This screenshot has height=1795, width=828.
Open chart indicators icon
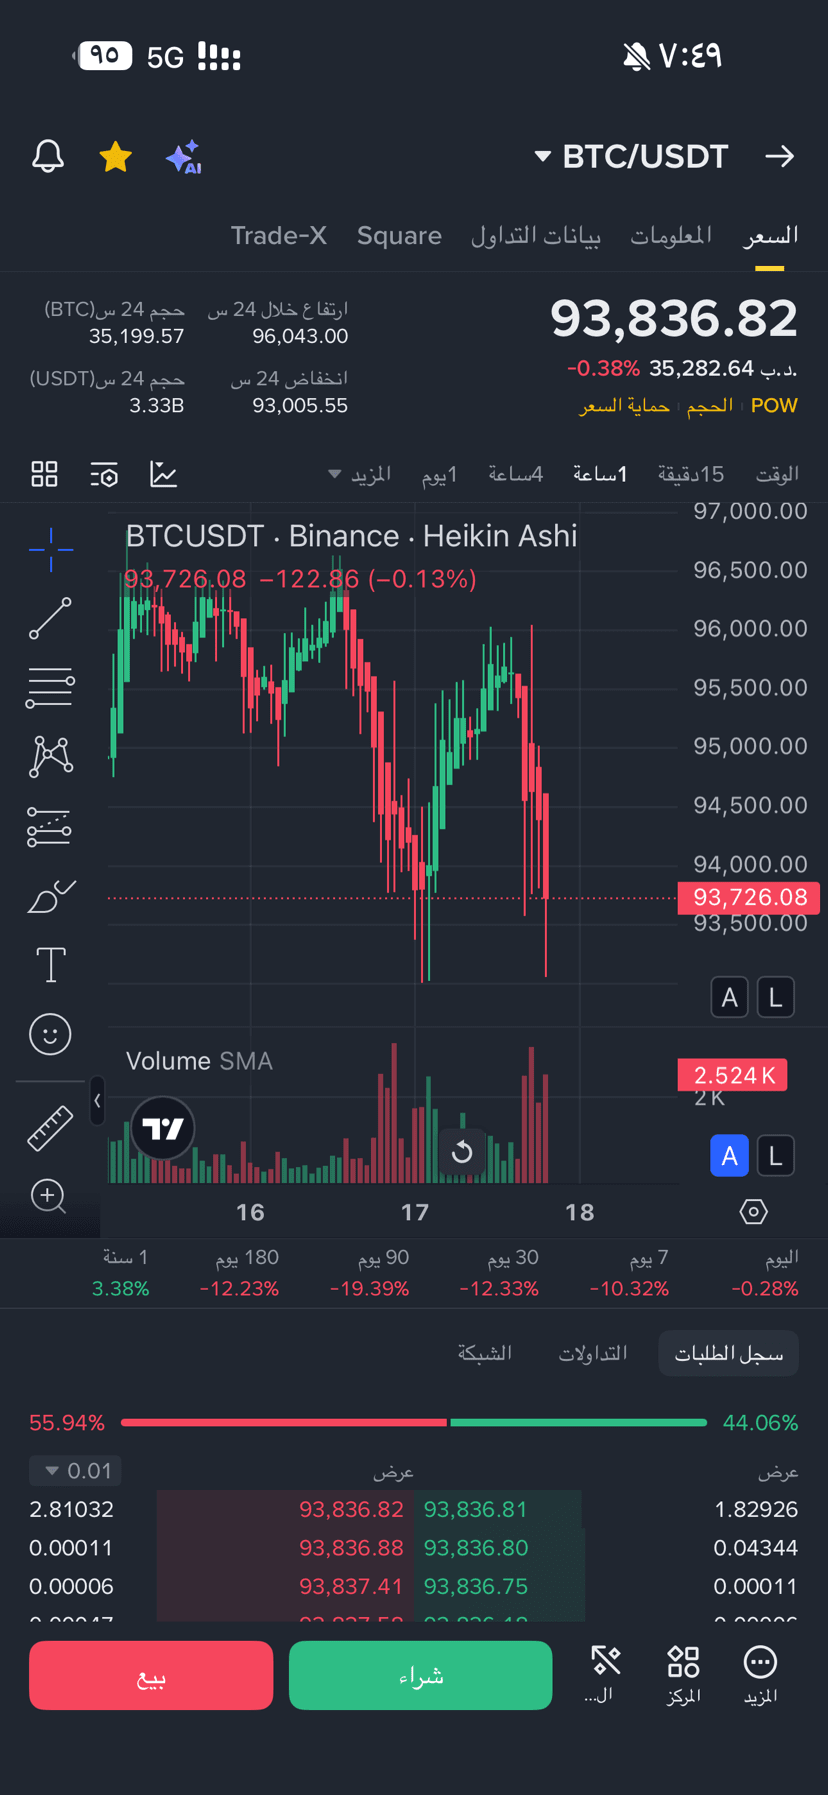[x=164, y=474]
